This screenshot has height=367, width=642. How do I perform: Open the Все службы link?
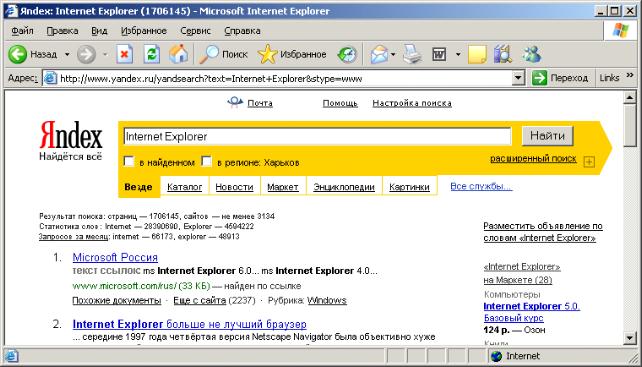pyautogui.click(x=481, y=186)
